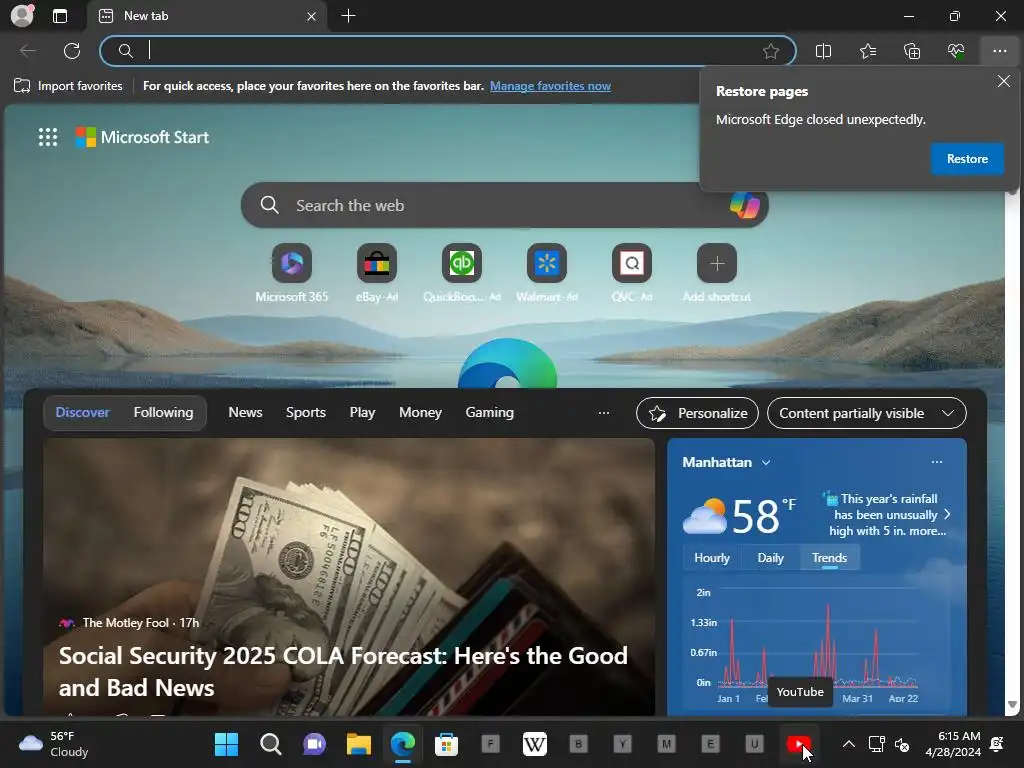Open the Play feed tab

(x=362, y=413)
